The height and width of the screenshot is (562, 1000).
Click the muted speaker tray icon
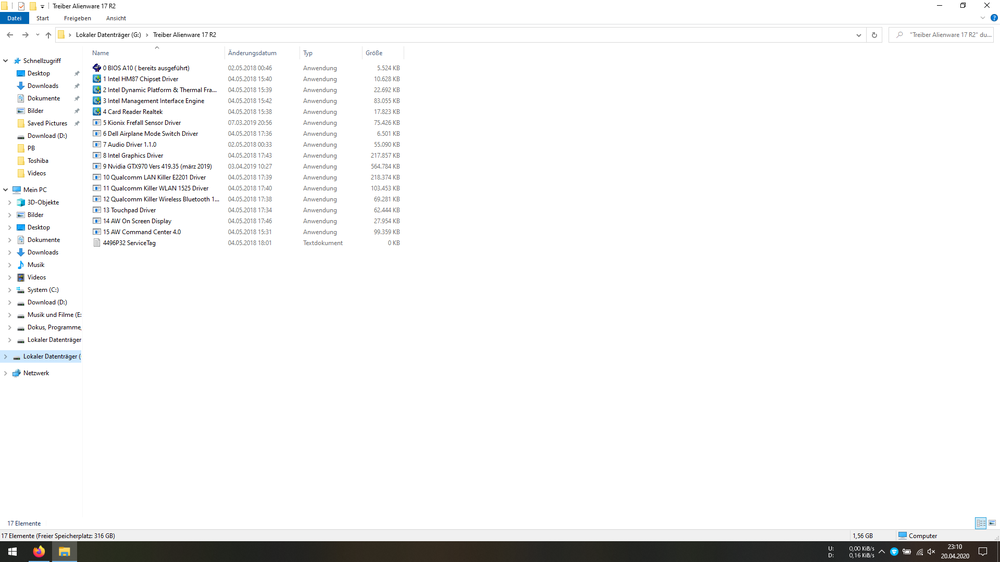pos(931,552)
